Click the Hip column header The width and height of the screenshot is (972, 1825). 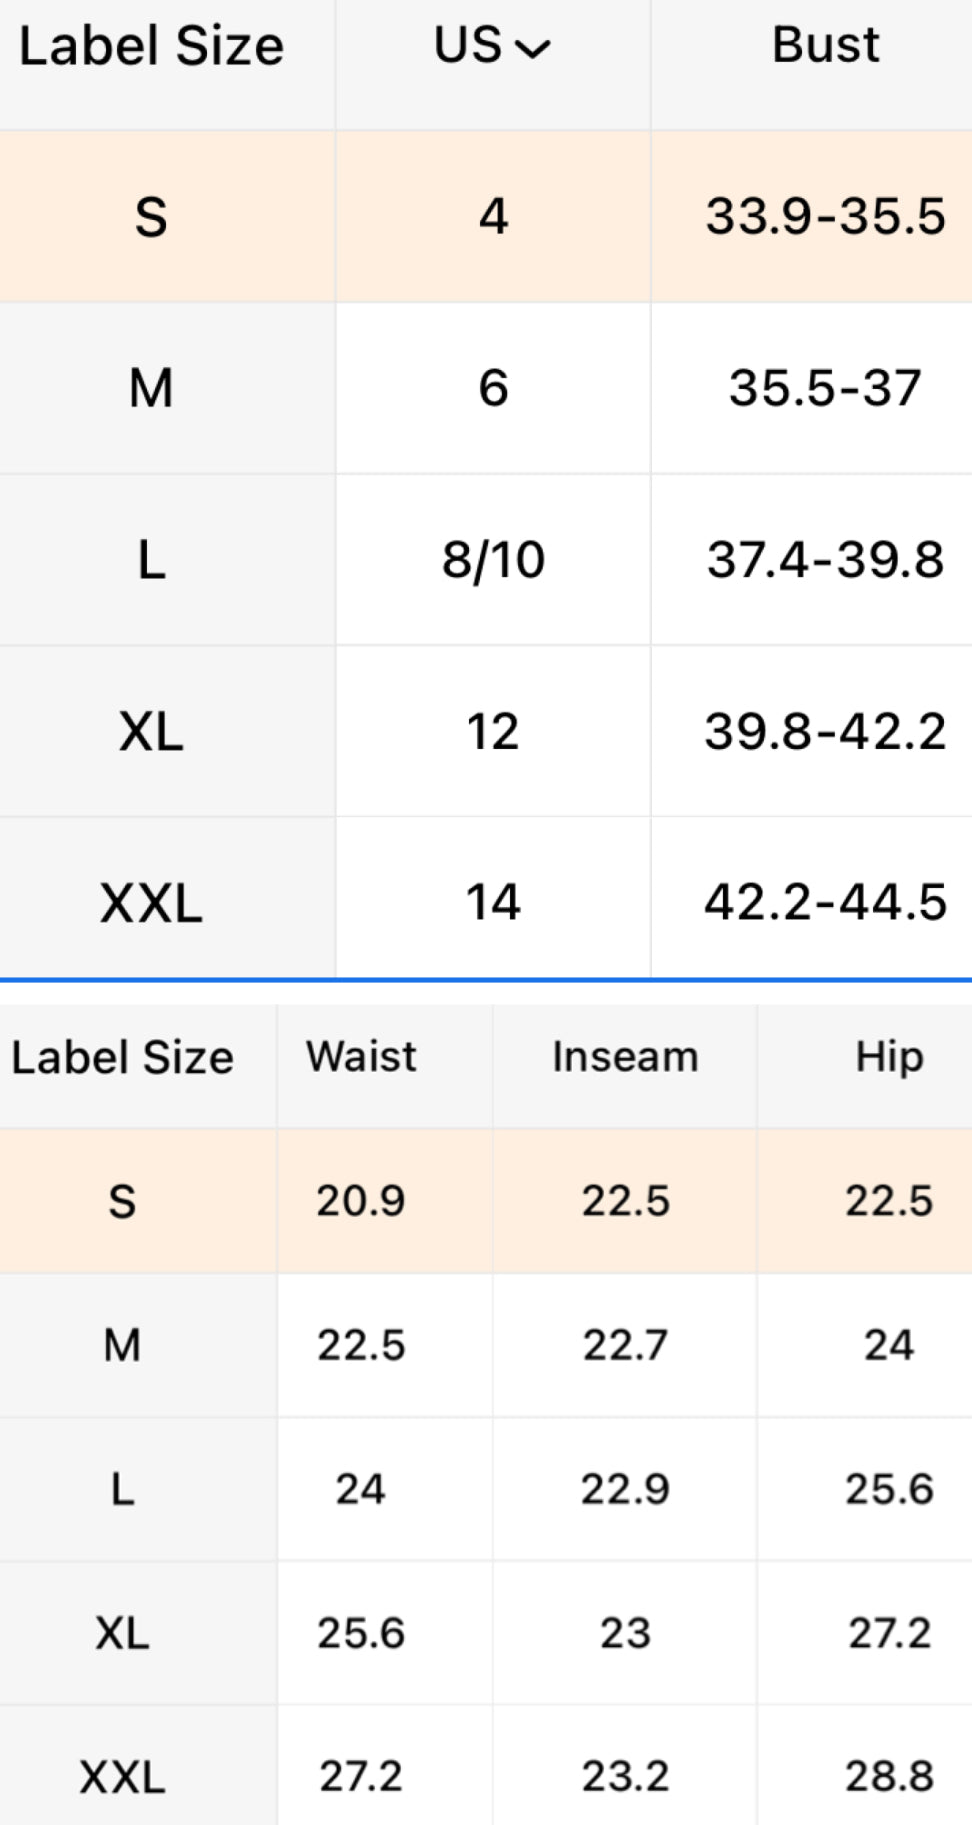[x=888, y=1057]
